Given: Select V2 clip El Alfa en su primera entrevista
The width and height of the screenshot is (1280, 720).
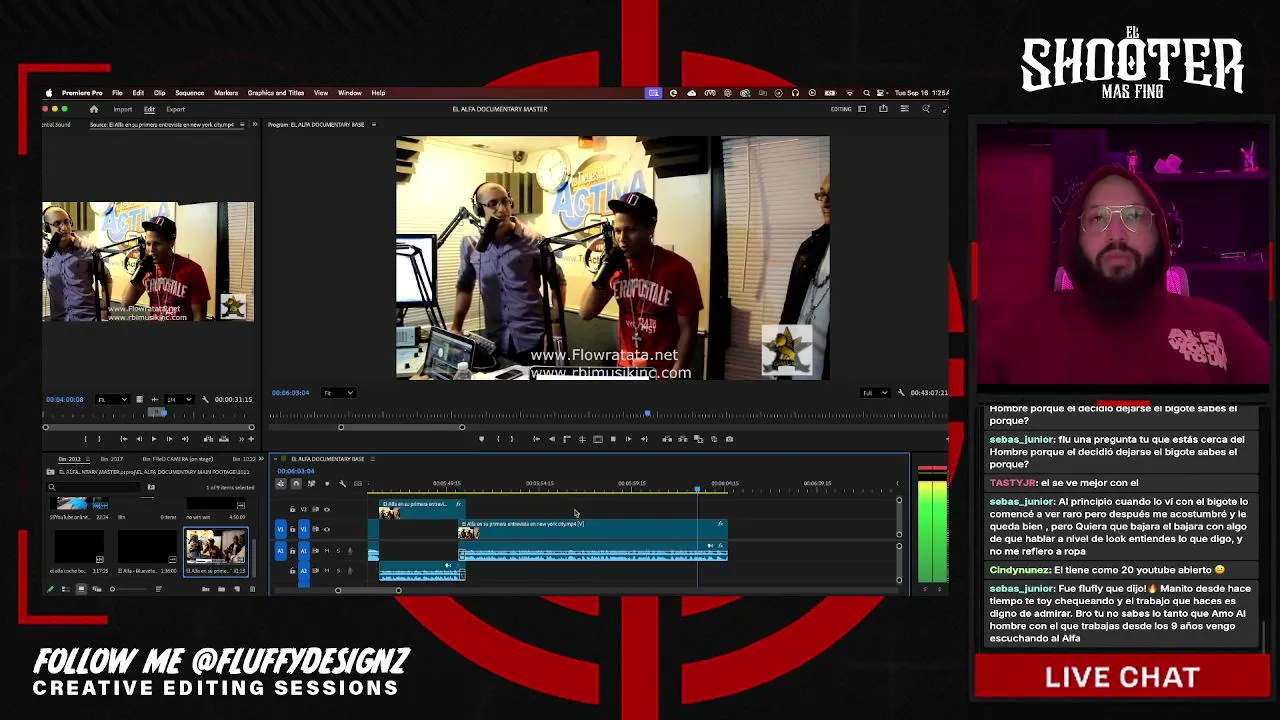Looking at the screenshot, I should [x=422, y=510].
